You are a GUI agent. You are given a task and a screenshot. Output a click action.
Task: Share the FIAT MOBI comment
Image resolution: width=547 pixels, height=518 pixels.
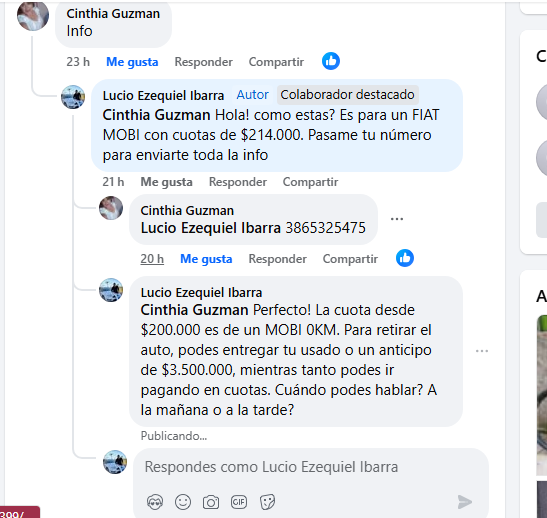pos(310,182)
